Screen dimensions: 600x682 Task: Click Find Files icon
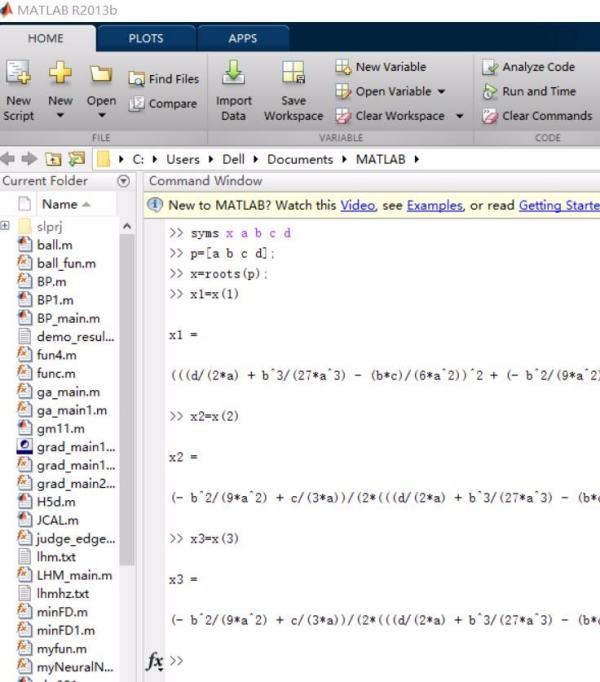pos(136,79)
